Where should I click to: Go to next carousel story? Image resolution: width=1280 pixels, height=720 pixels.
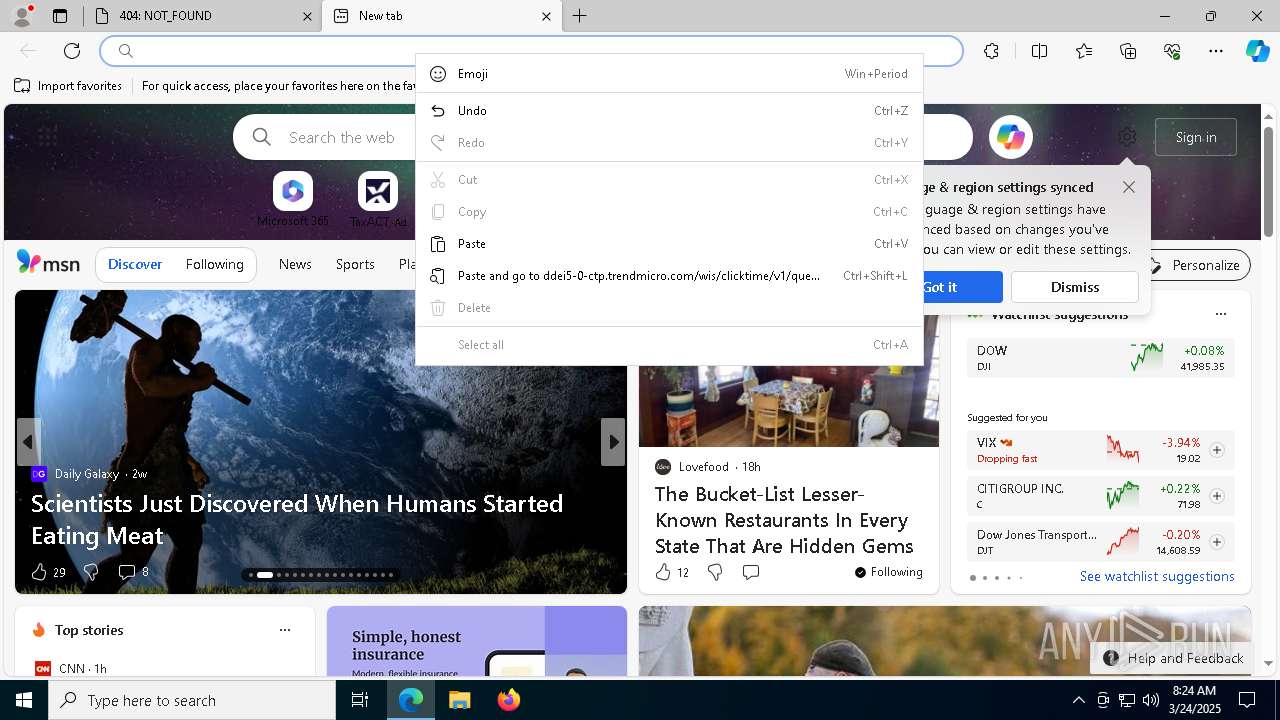coord(613,442)
